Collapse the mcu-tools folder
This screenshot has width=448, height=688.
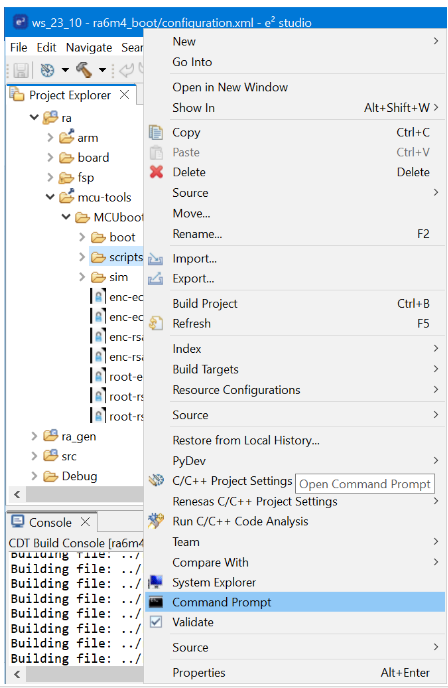pos(50,197)
